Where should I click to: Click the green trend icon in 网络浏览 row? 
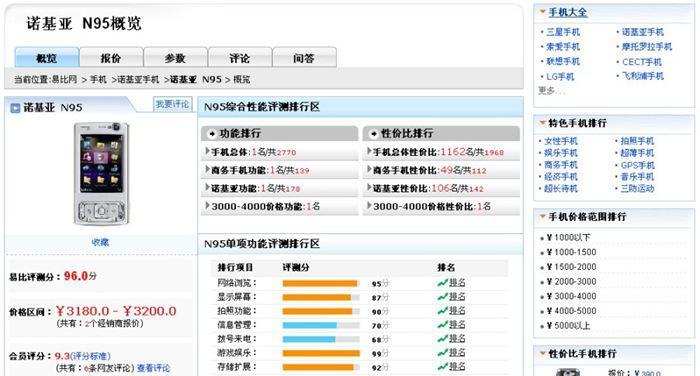[442, 283]
